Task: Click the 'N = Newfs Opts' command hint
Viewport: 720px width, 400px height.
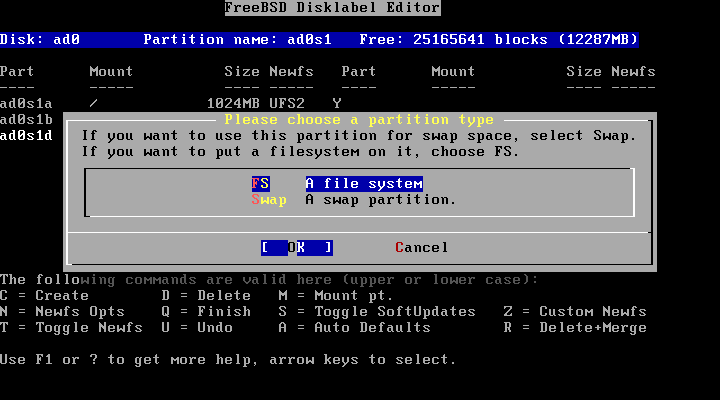Action: click(x=62, y=312)
